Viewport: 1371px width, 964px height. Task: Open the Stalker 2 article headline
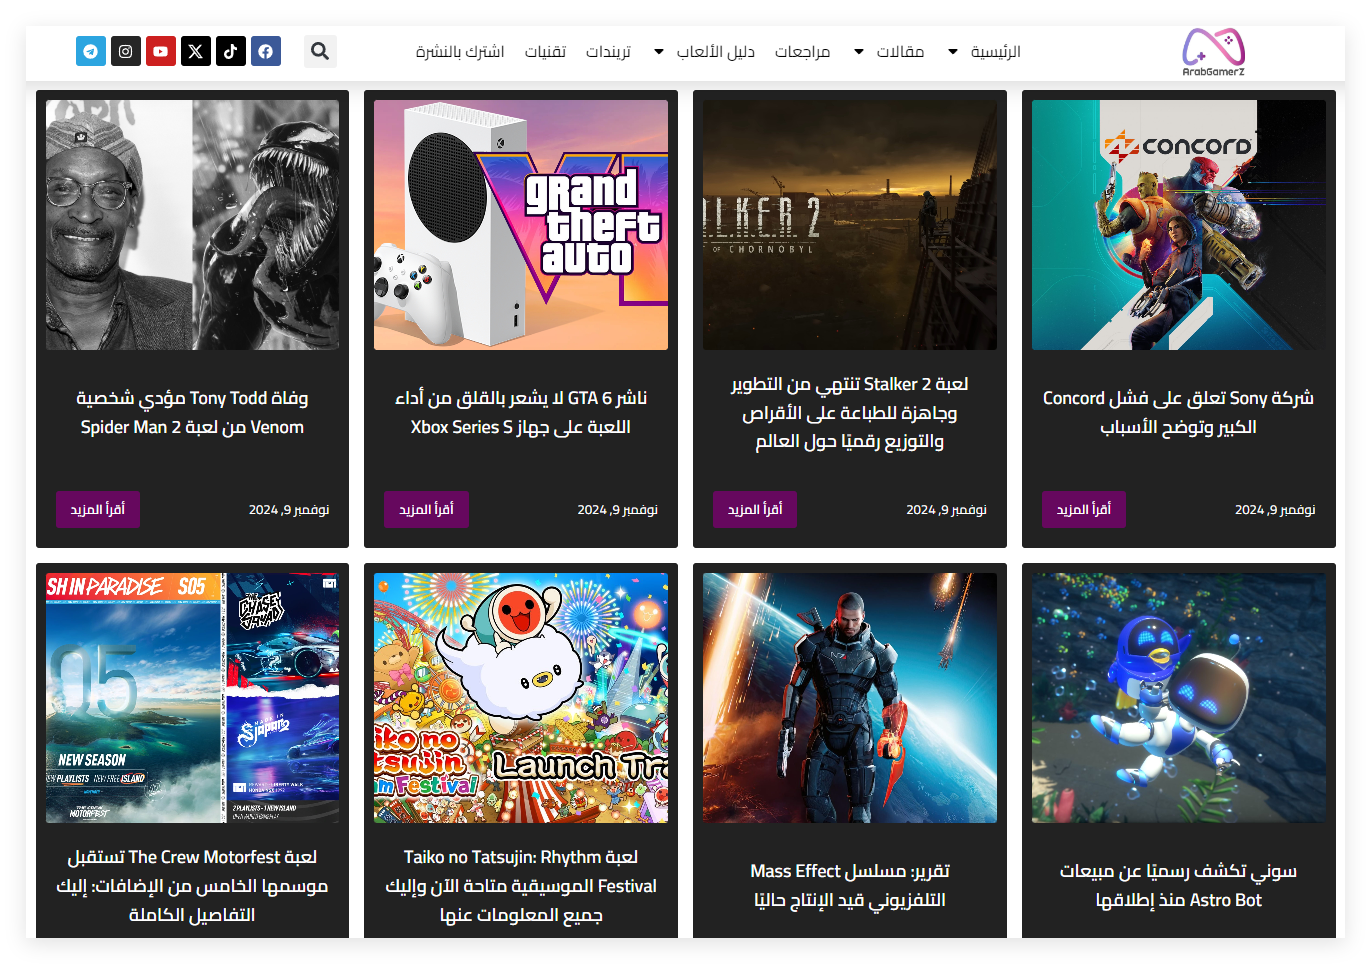(x=849, y=412)
